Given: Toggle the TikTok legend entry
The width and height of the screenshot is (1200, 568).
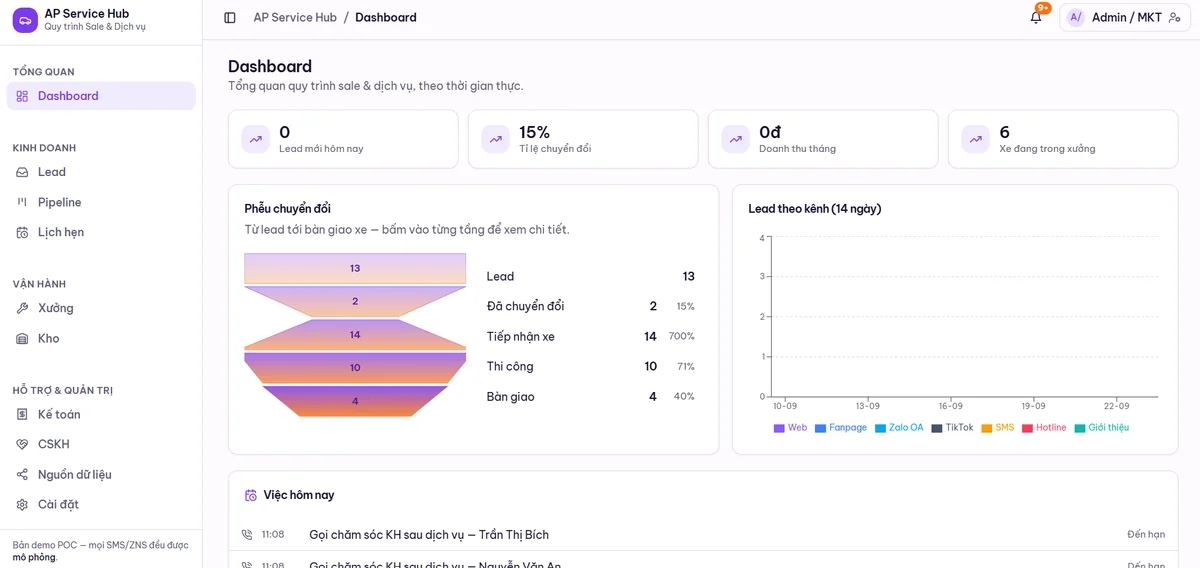Looking at the screenshot, I should pyautogui.click(x=952, y=428).
